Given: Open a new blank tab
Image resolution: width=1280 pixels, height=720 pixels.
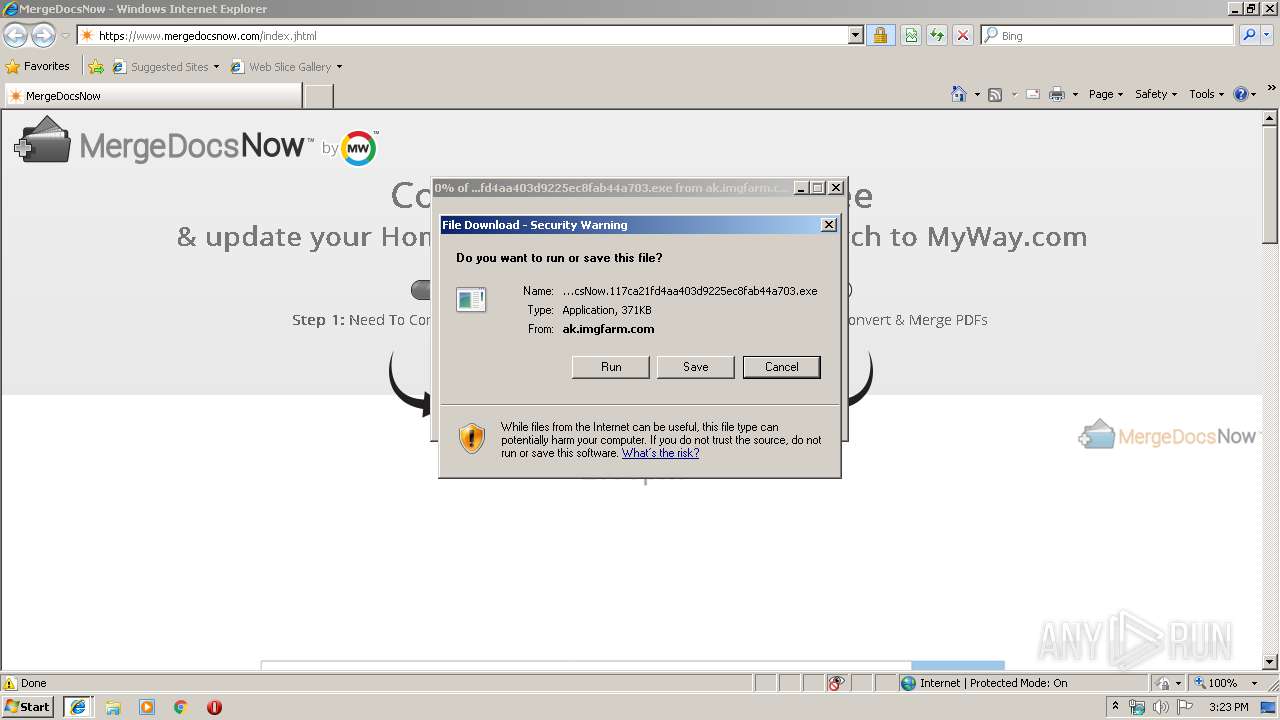Looking at the screenshot, I should [x=318, y=96].
